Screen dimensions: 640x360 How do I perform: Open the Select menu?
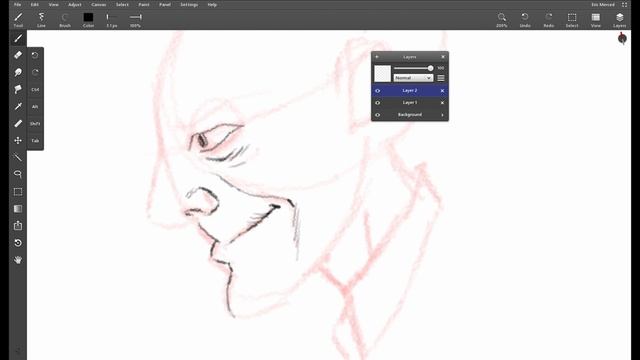122,4
